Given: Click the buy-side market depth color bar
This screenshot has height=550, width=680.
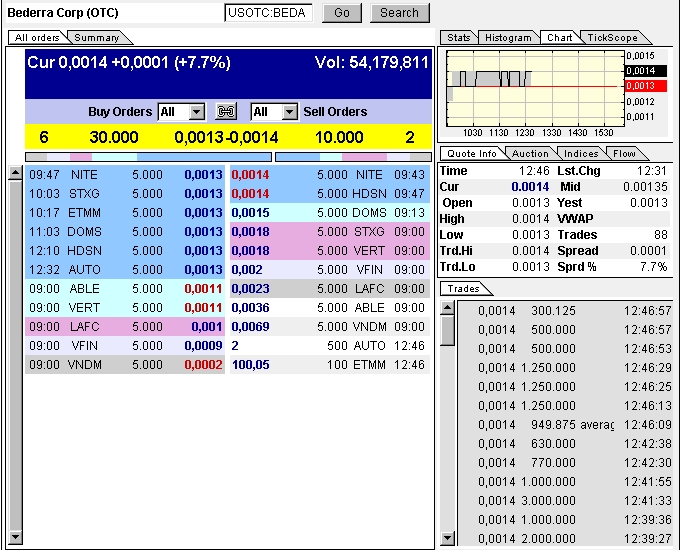Looking at the screenshot, I should tap(148, 157).
